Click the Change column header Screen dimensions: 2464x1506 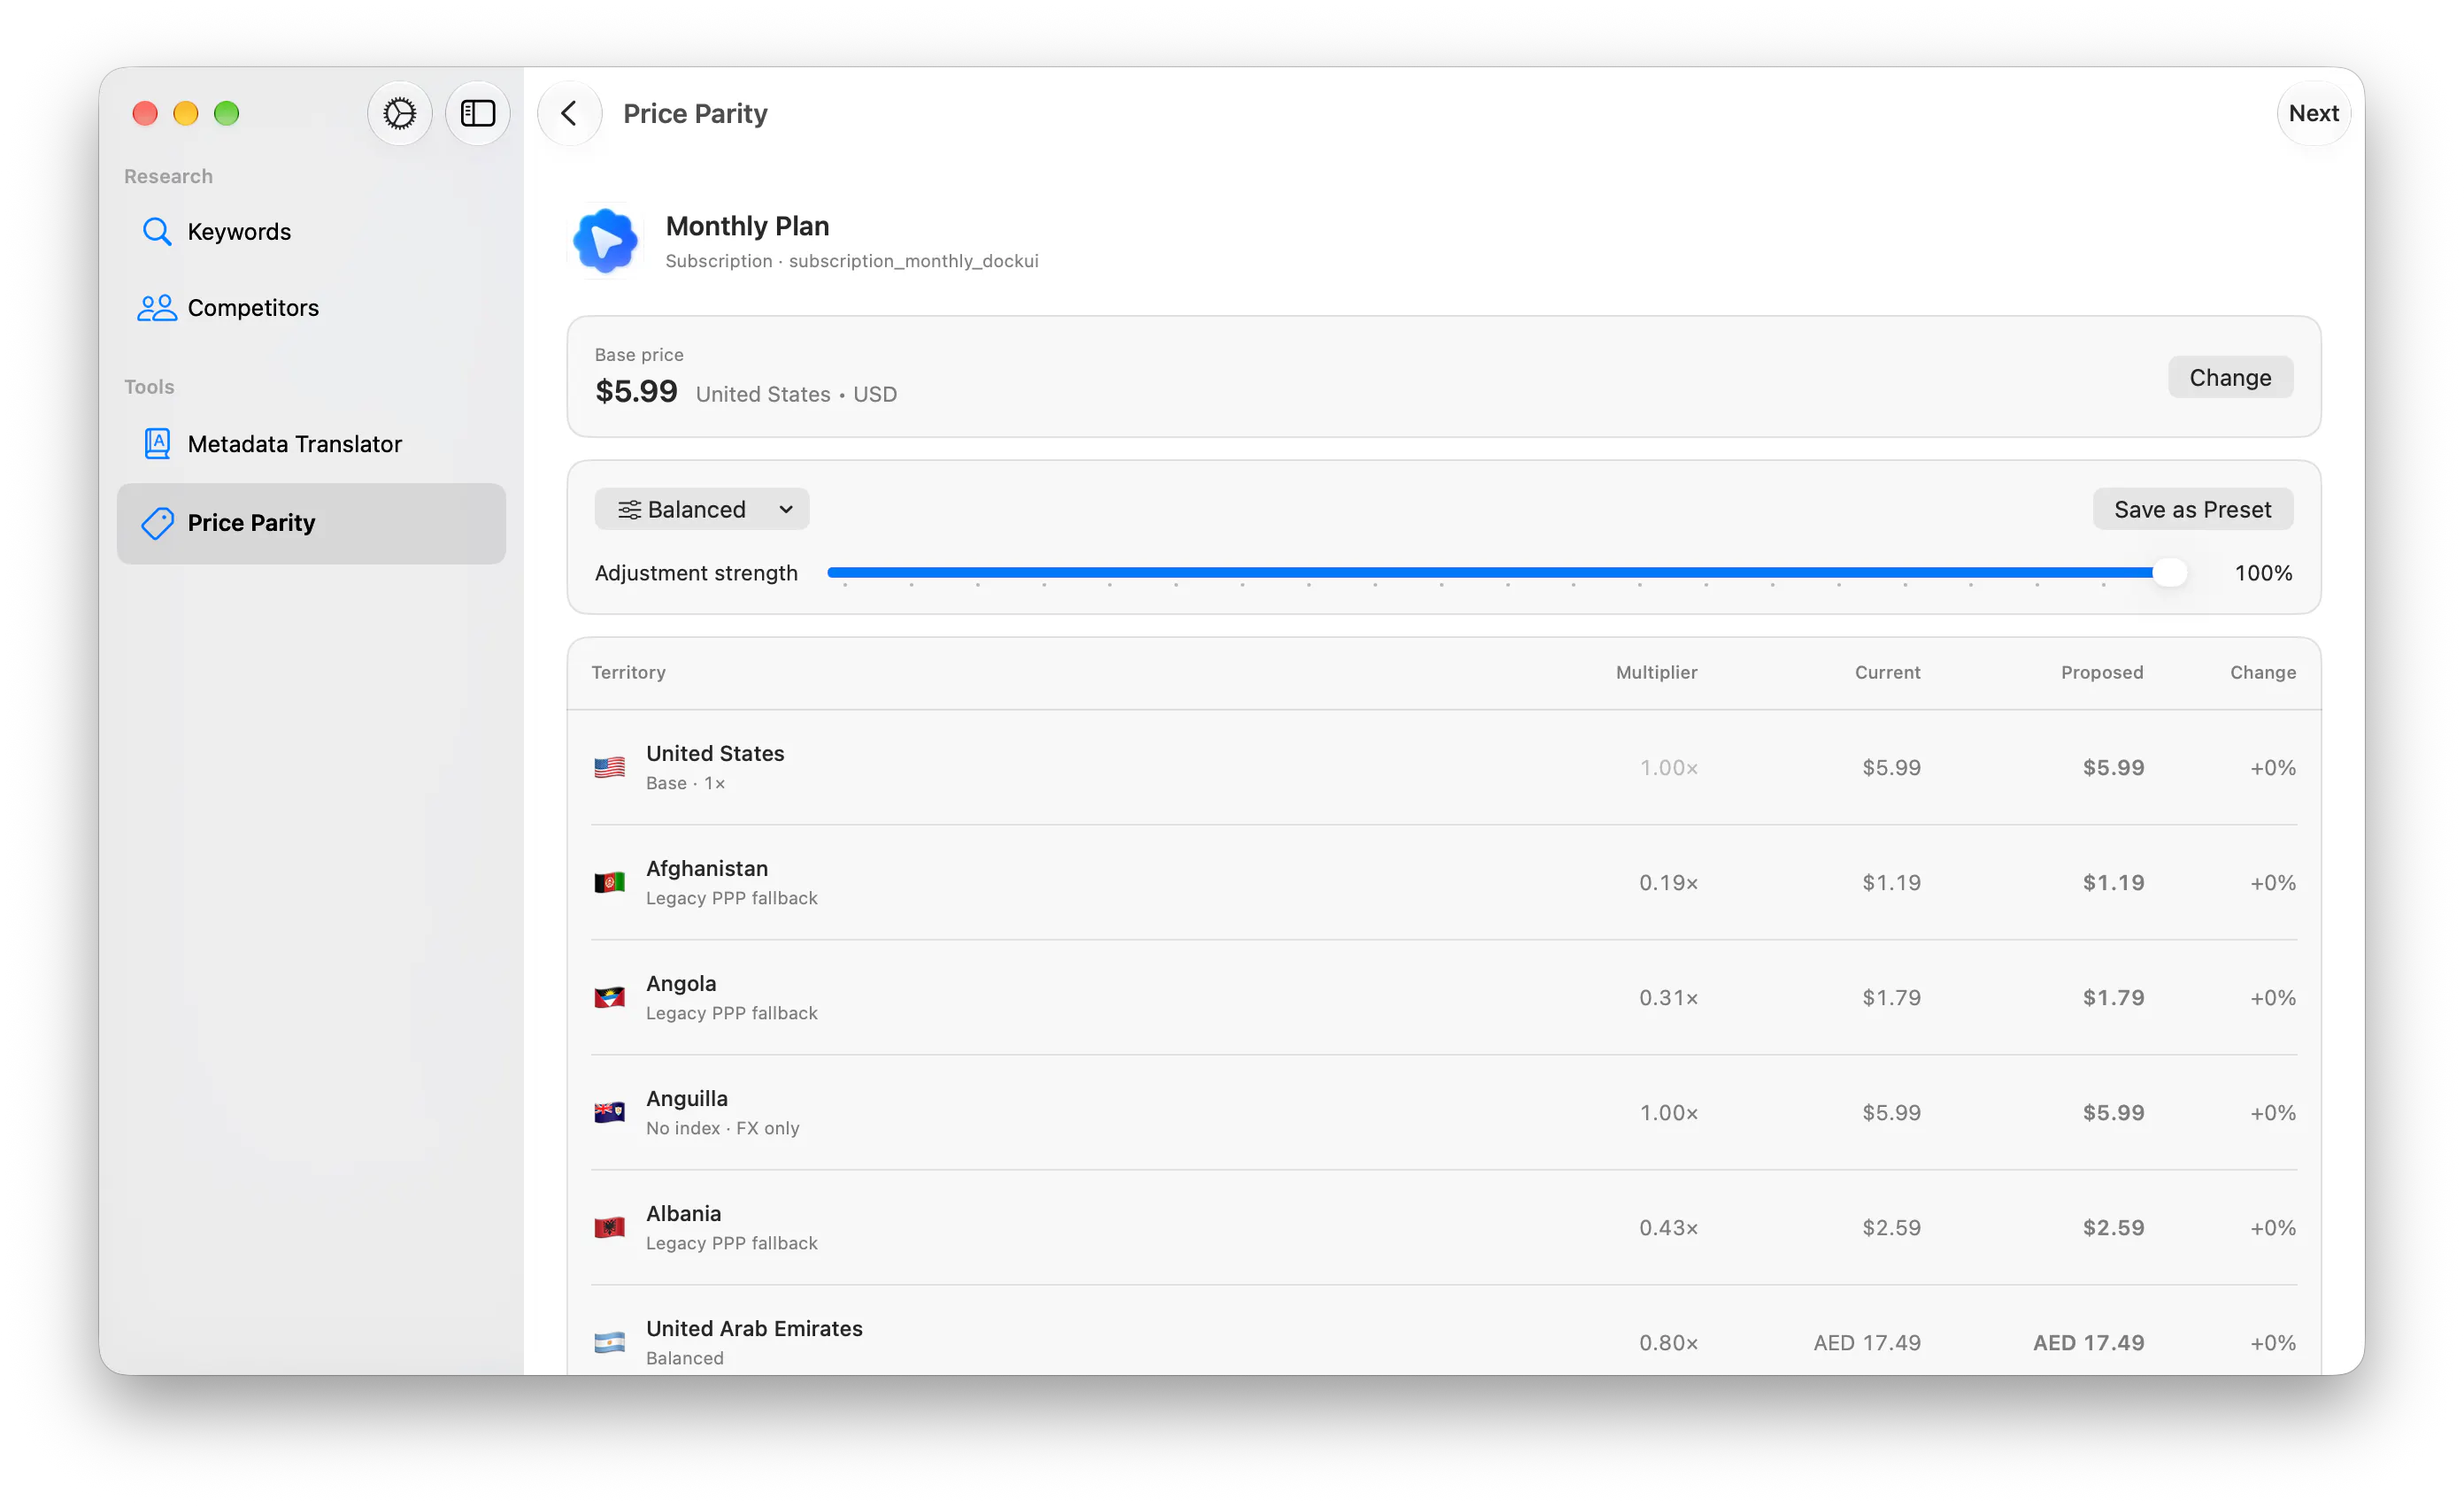pos(2262,672)
